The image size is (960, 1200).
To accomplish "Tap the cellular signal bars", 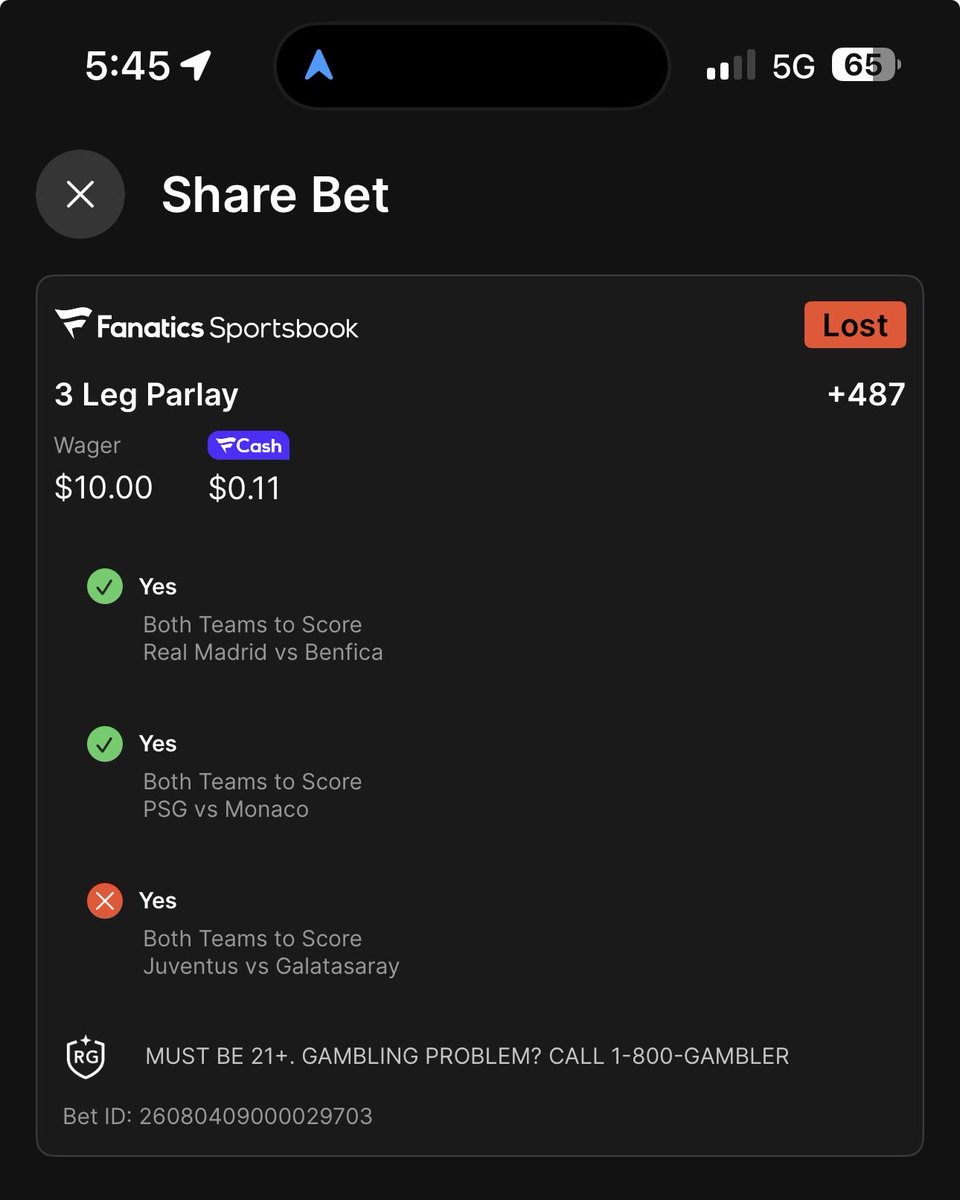I will coord(731,67).
